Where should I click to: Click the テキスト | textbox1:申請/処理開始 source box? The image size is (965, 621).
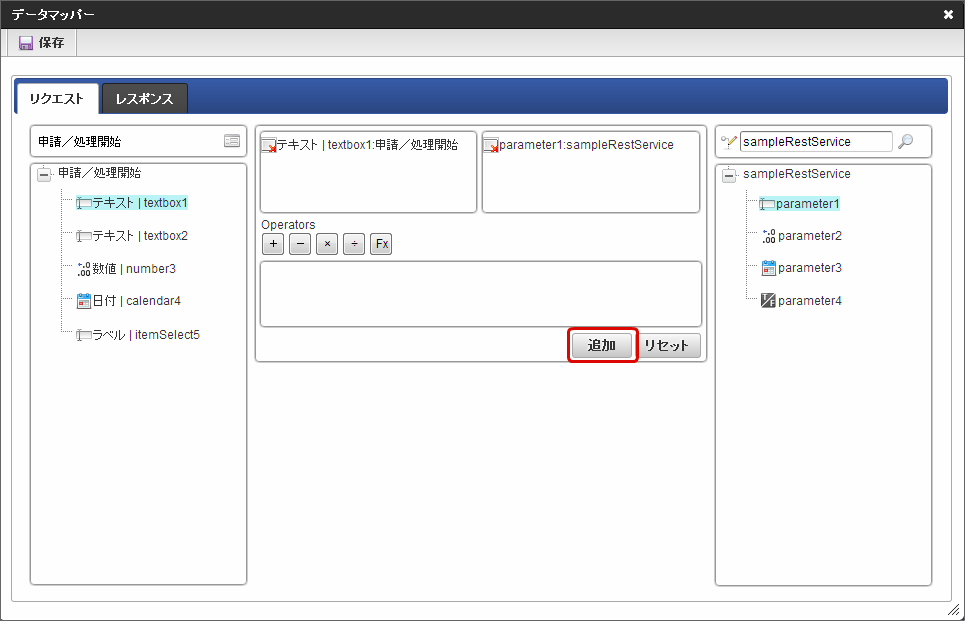(368, 172)
